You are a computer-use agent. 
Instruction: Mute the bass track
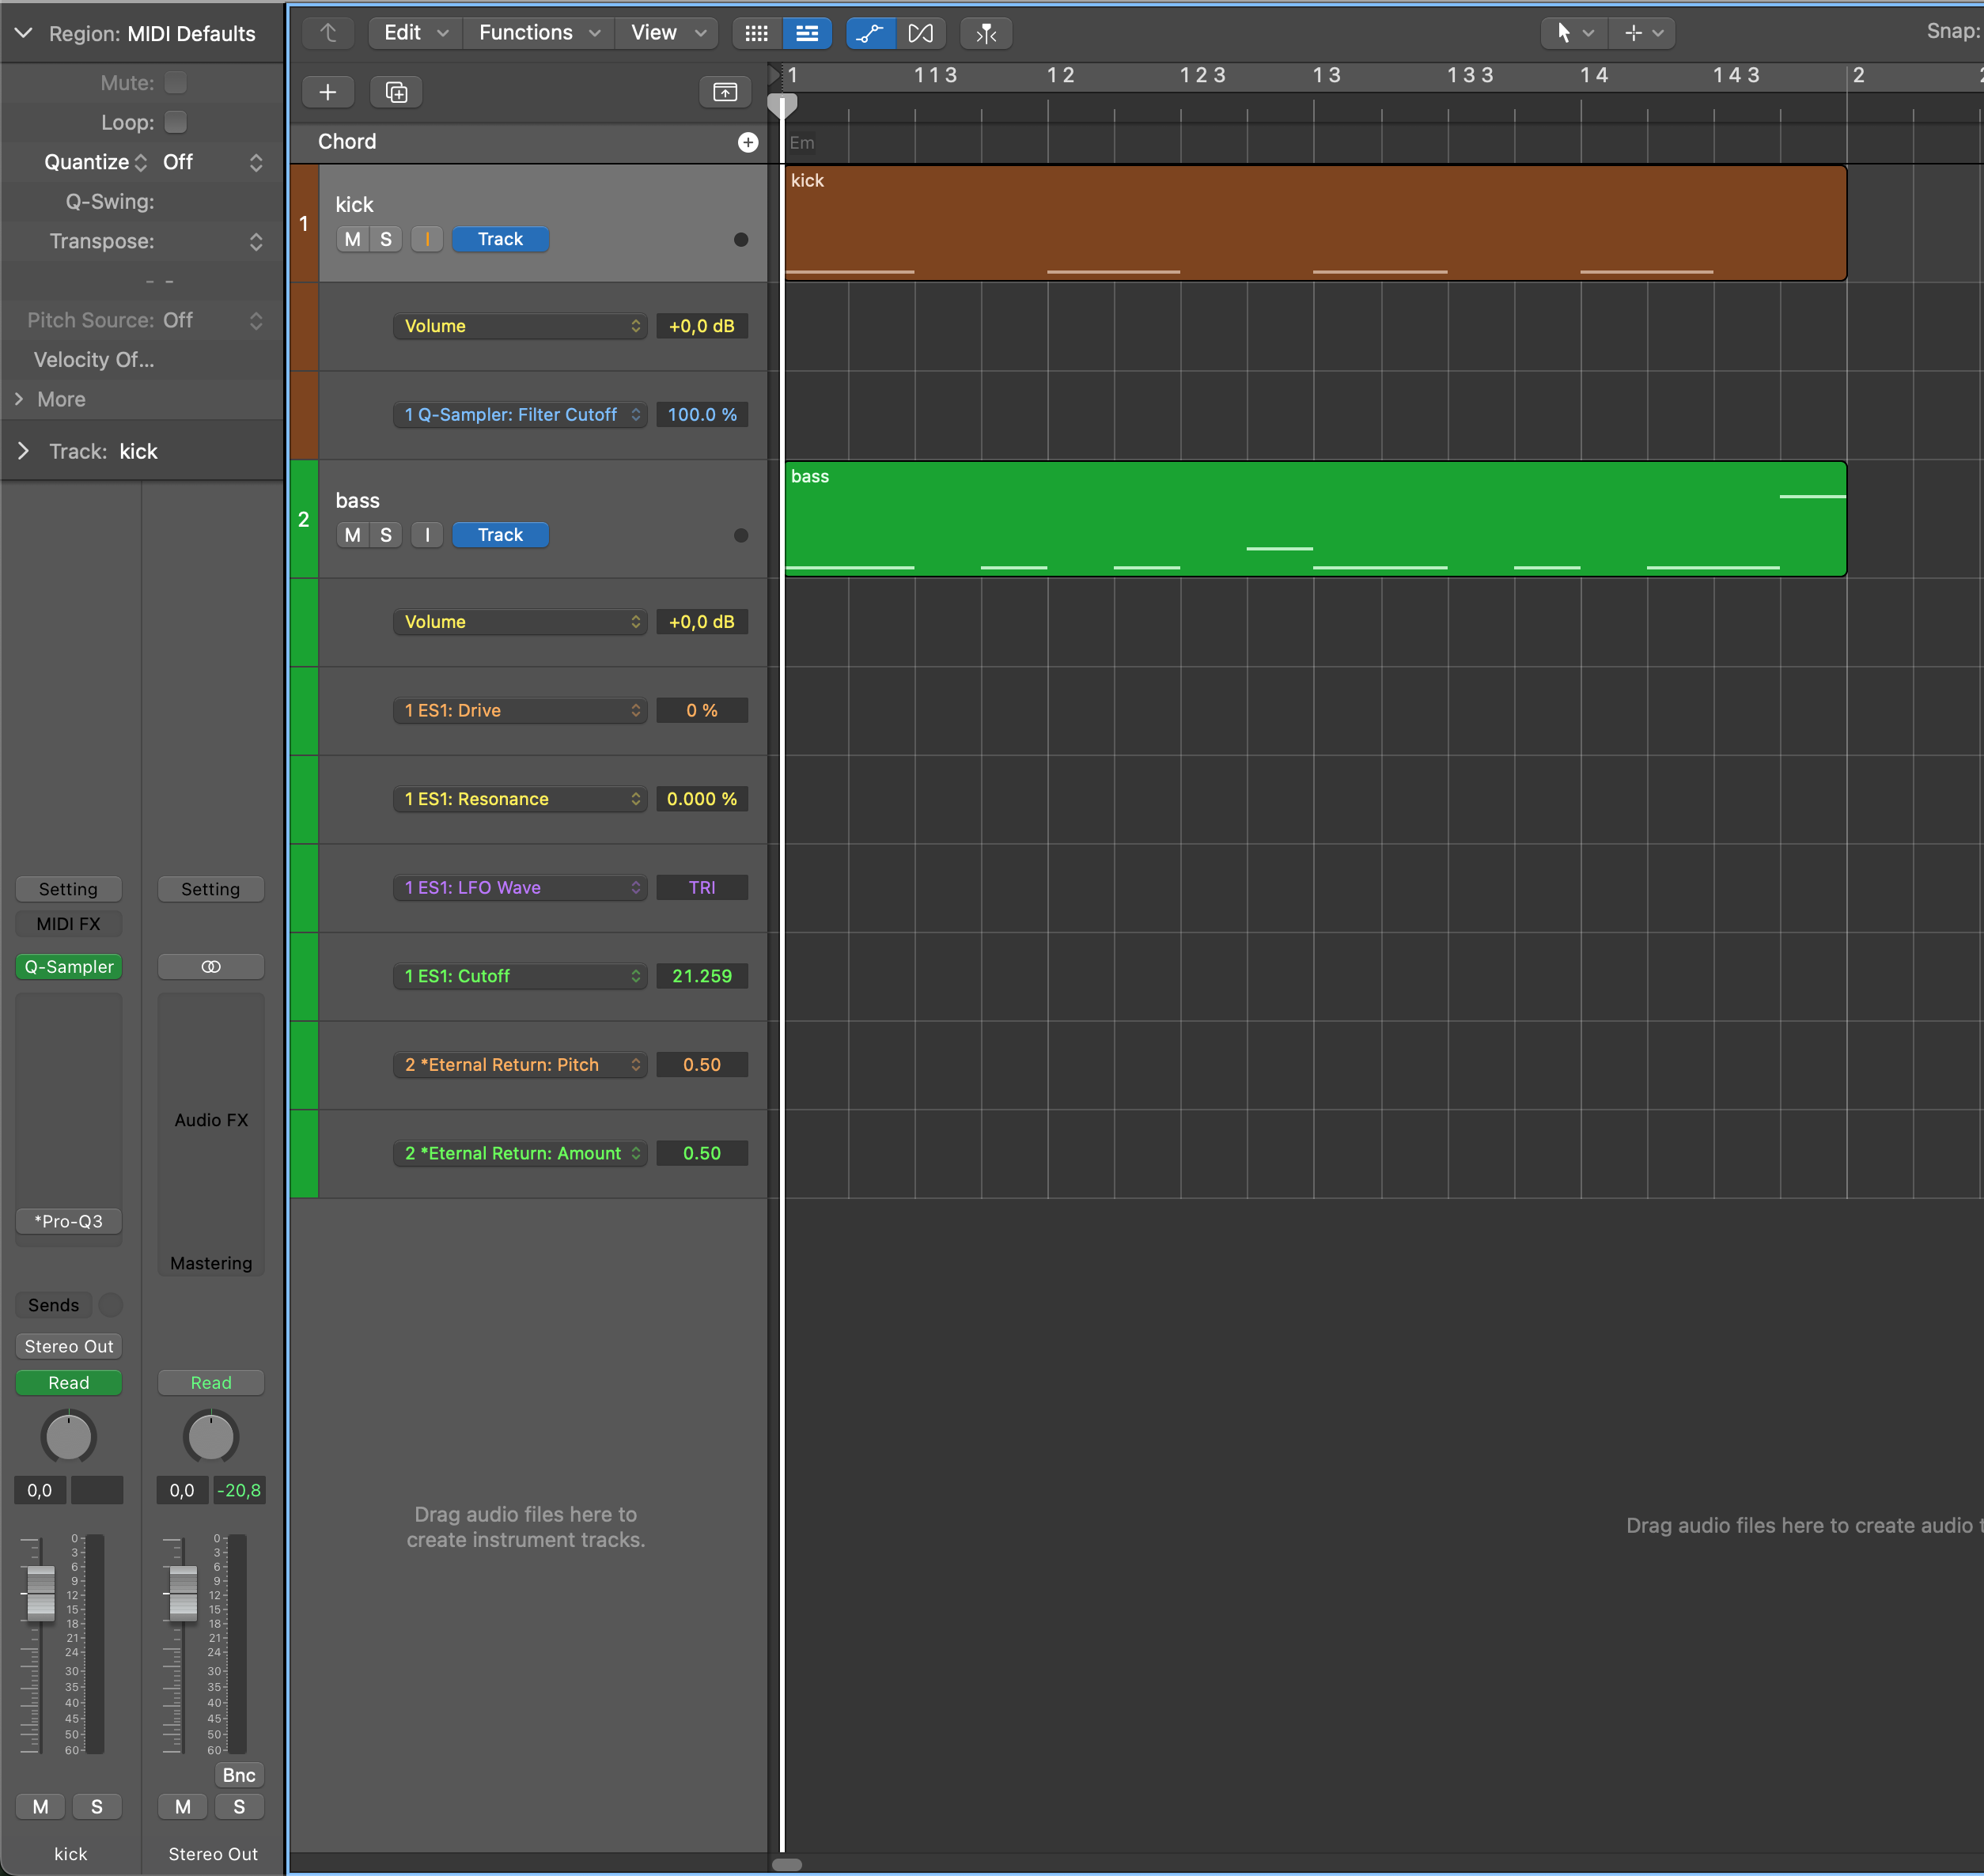352,535
